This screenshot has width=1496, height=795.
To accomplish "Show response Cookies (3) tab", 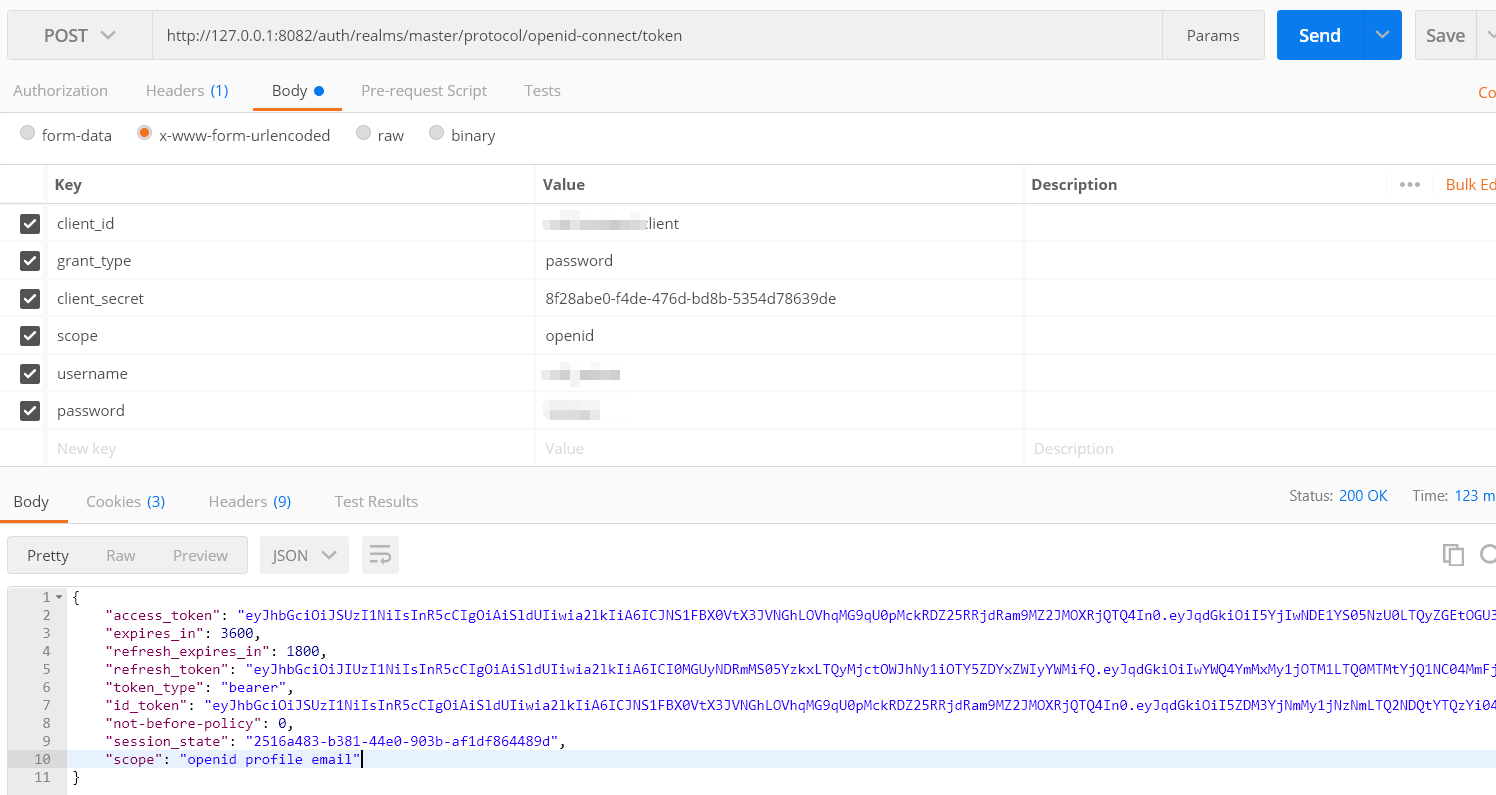I will click(126, 501).
